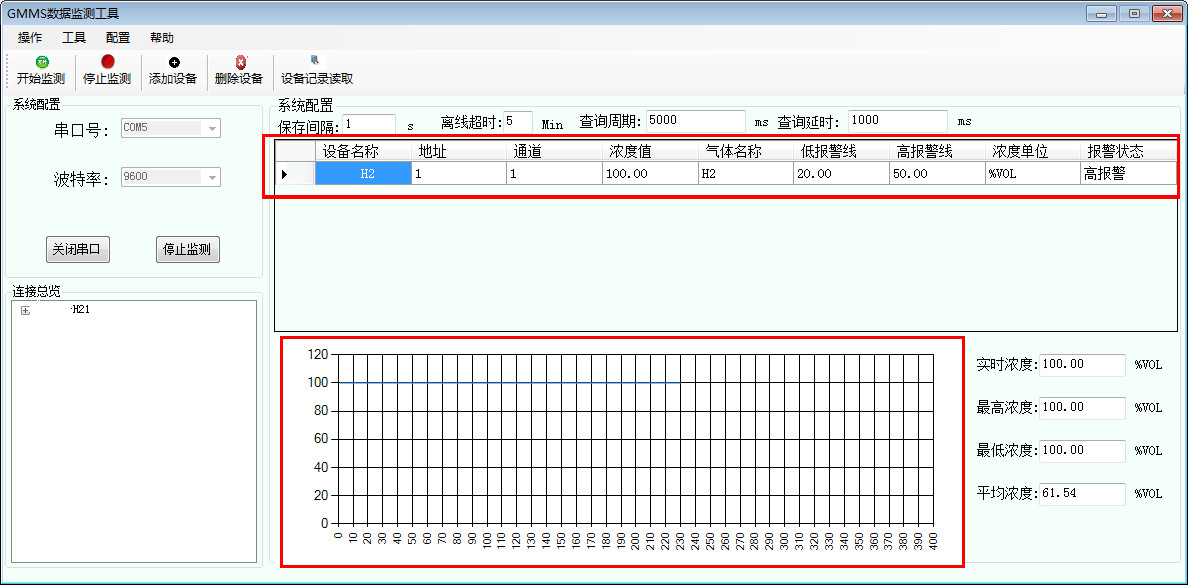Screen dimensions: 1188x585
Task: Click the 保存间隔 input field
Action: point(369,123)
